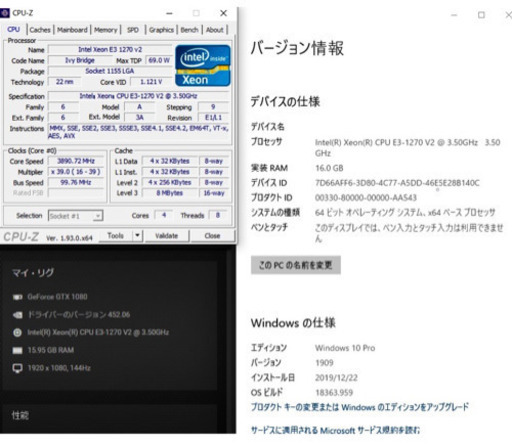The image size is (512, 446).
Task: Click the L1 Data value '4 x 32 KBytes'
Action: tap(170, 161)
